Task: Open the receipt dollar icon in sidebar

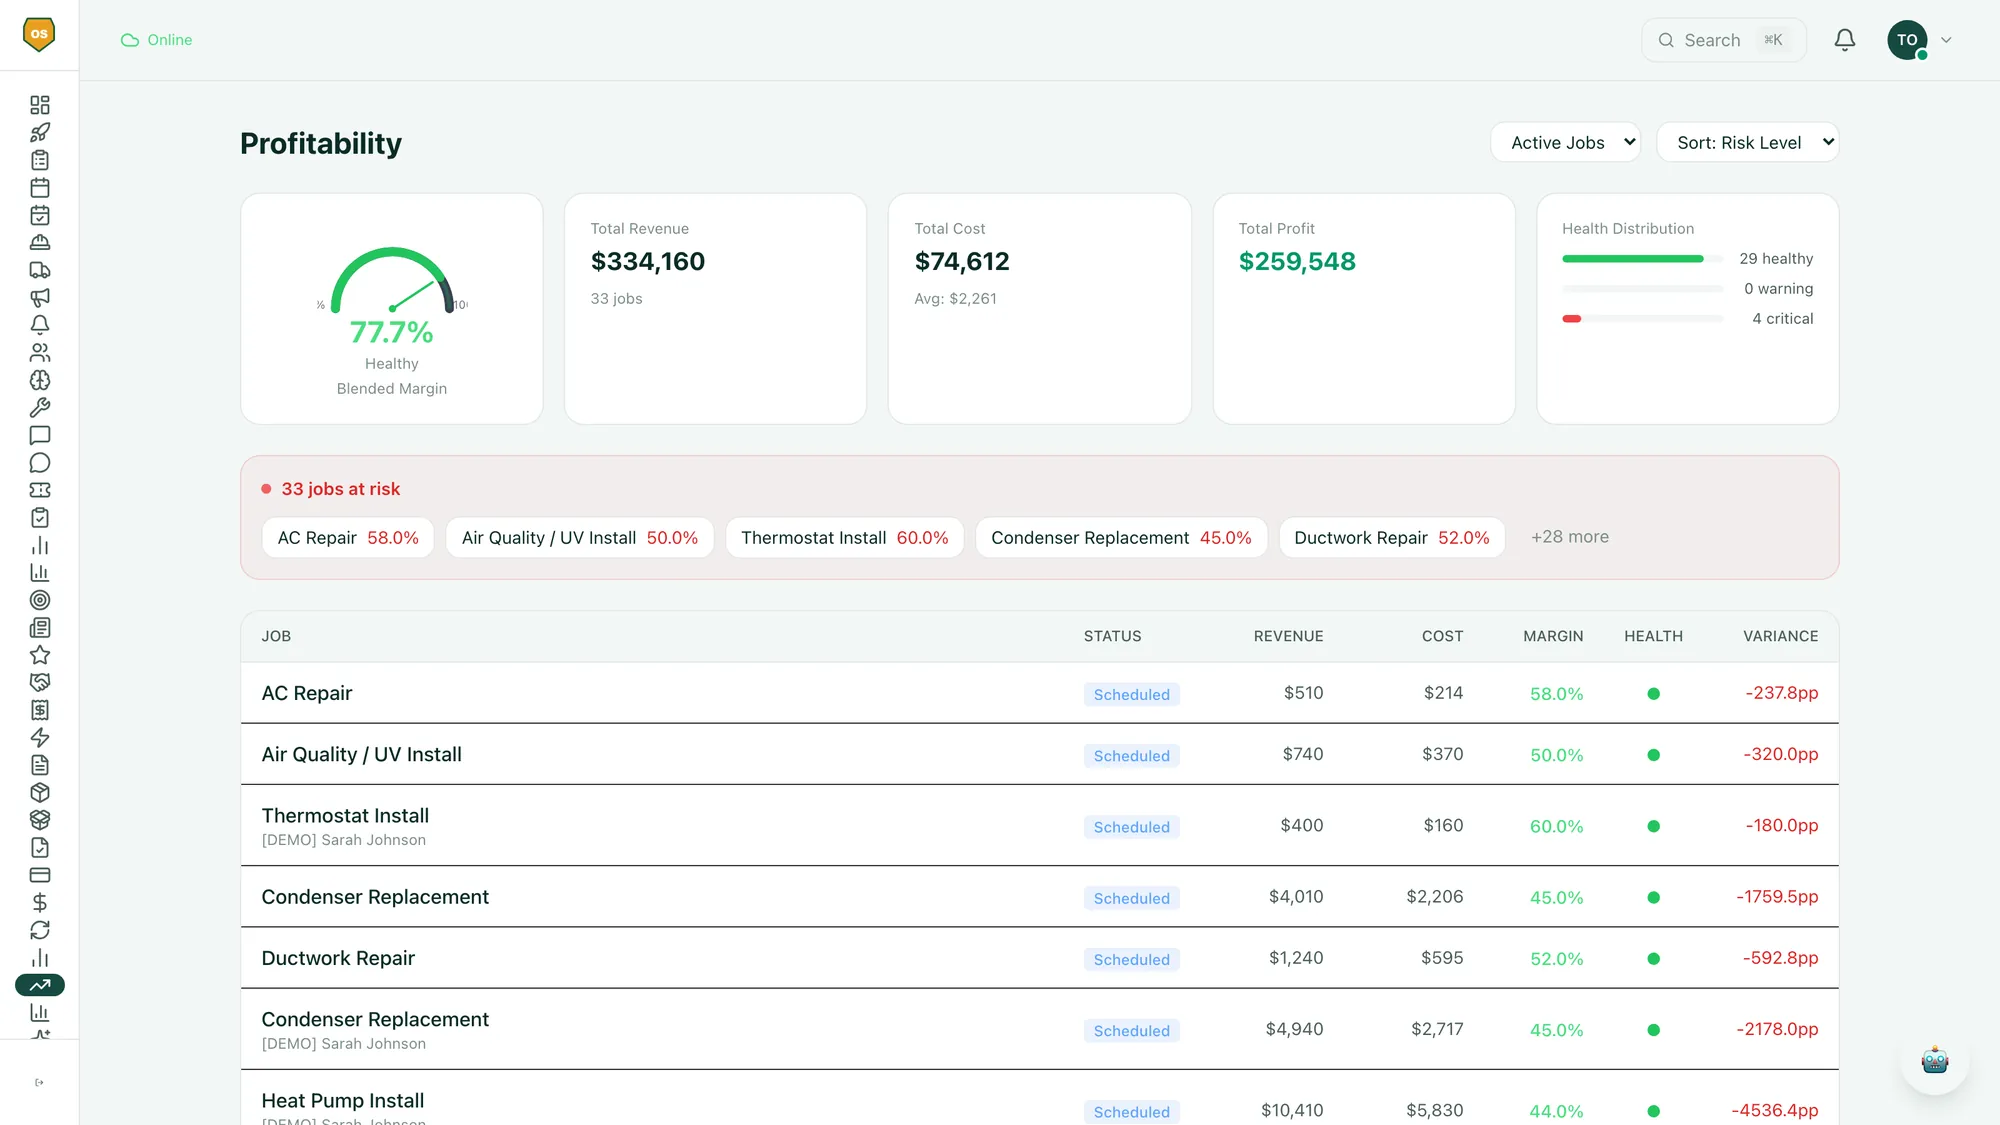Action: (40, 710)
